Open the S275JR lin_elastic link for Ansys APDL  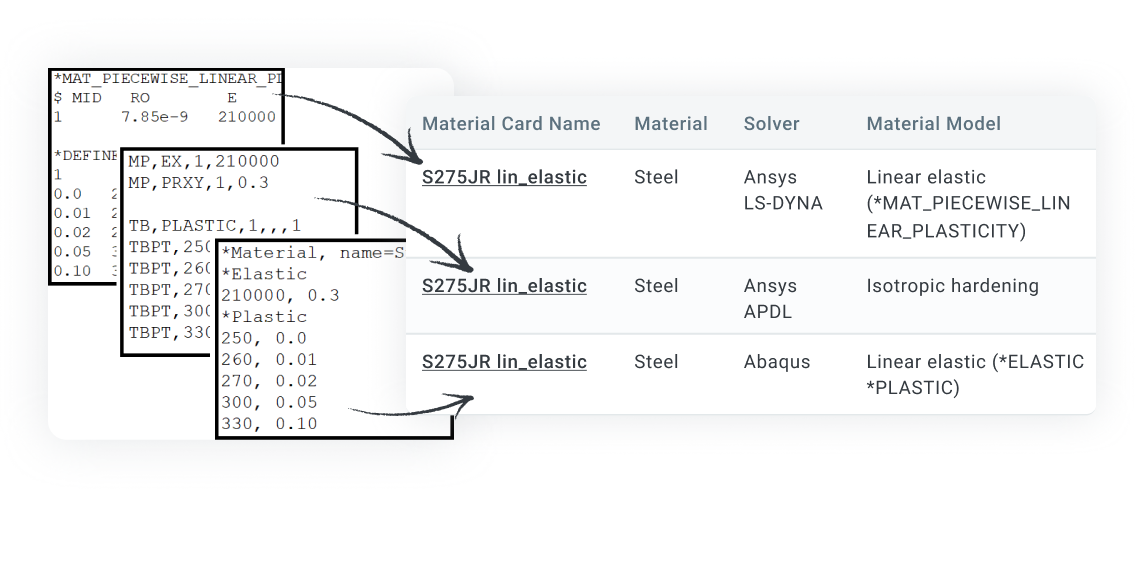click(504, 287)
